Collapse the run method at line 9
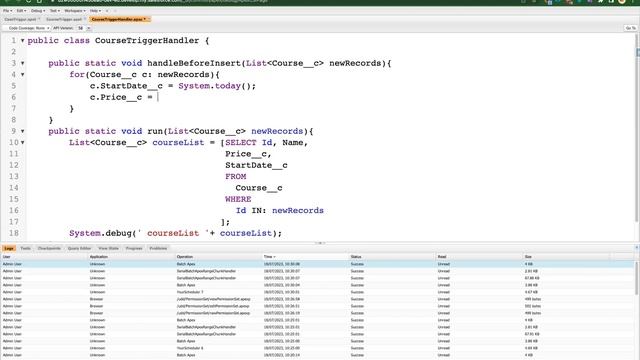640x360 pixels. 22,131
